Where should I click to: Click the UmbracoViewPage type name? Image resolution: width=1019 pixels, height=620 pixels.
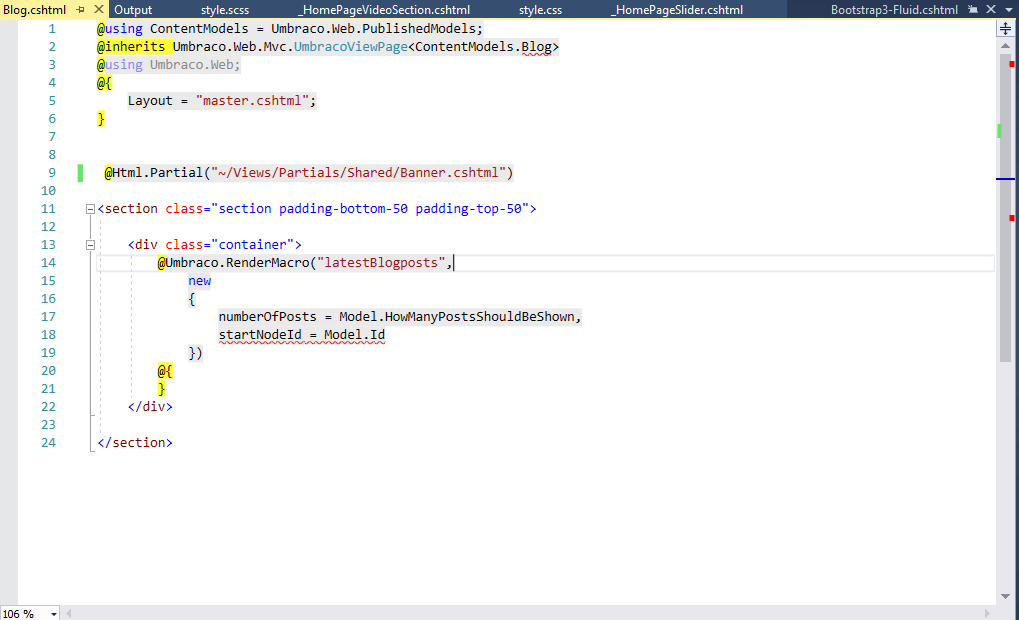[x=351, y=47]
